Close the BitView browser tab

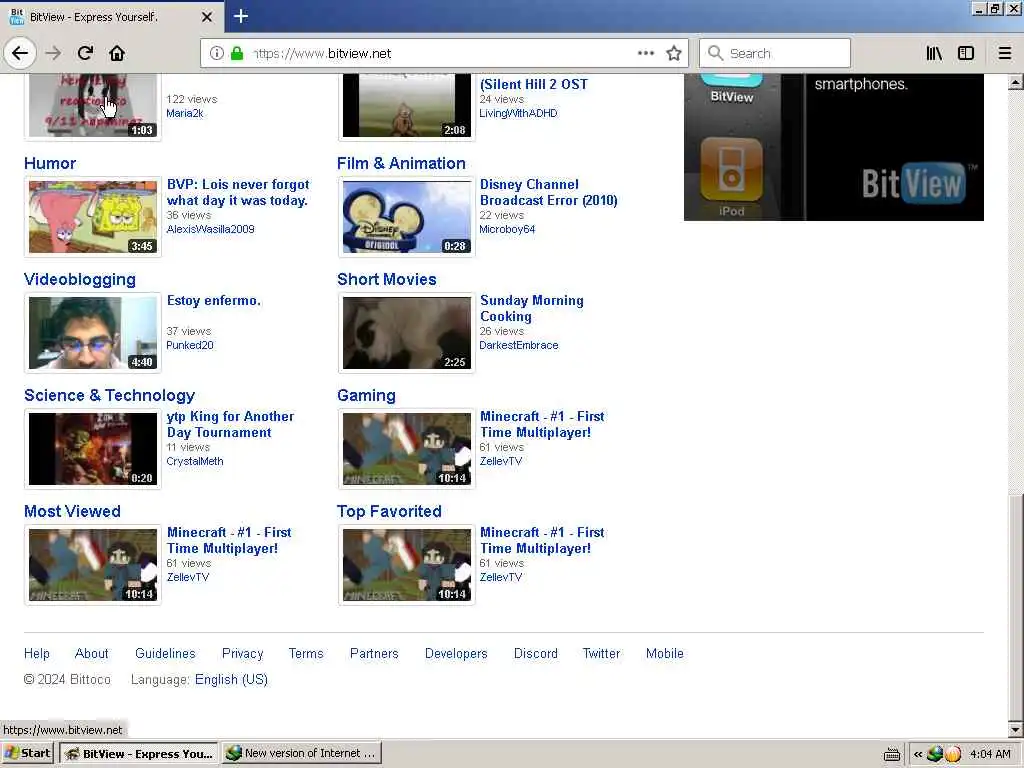[206, 17]
